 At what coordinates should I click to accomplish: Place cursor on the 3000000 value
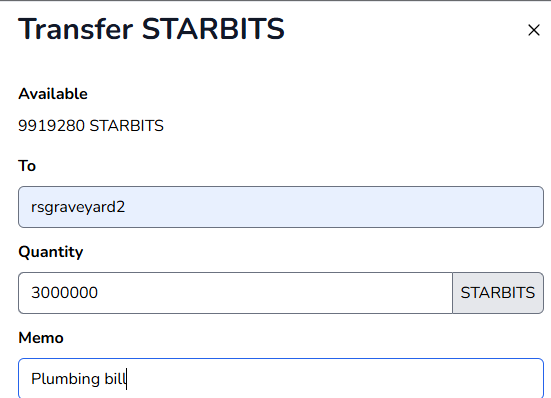pyautogui.click(x=64, y=293)
